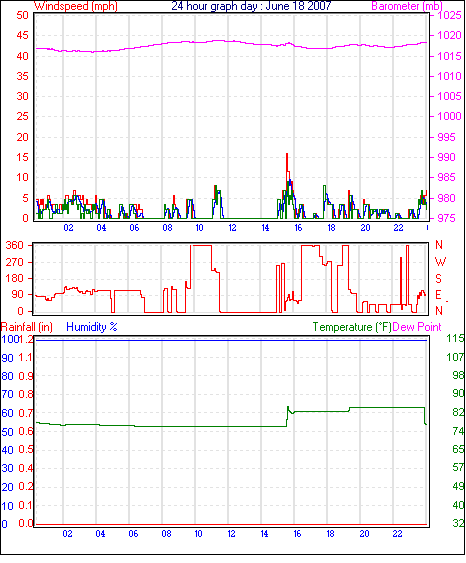Screen dimensions: 466x563
Task: Click the red '0.0' rainfall axis value
Action: click(25, 523)
